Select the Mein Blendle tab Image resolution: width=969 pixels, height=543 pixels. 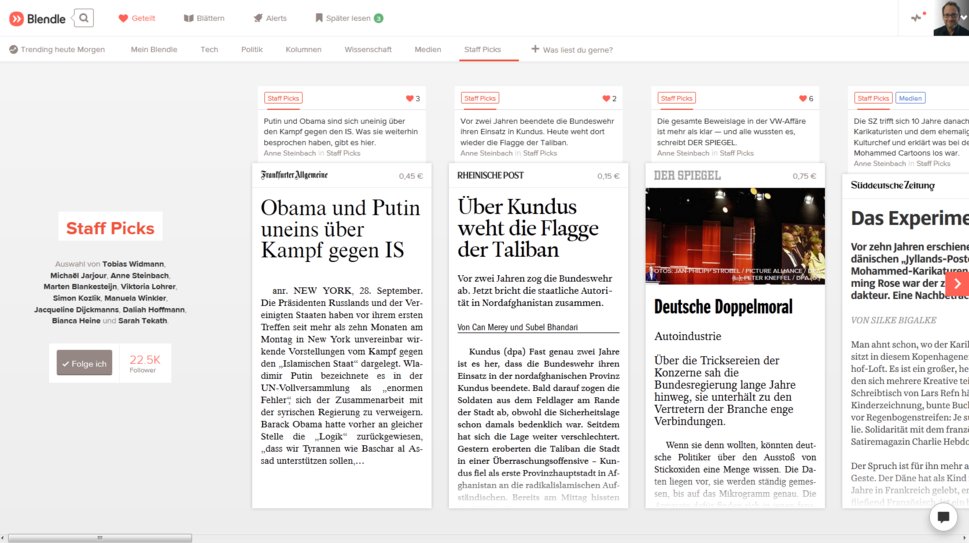click(153, 49)
